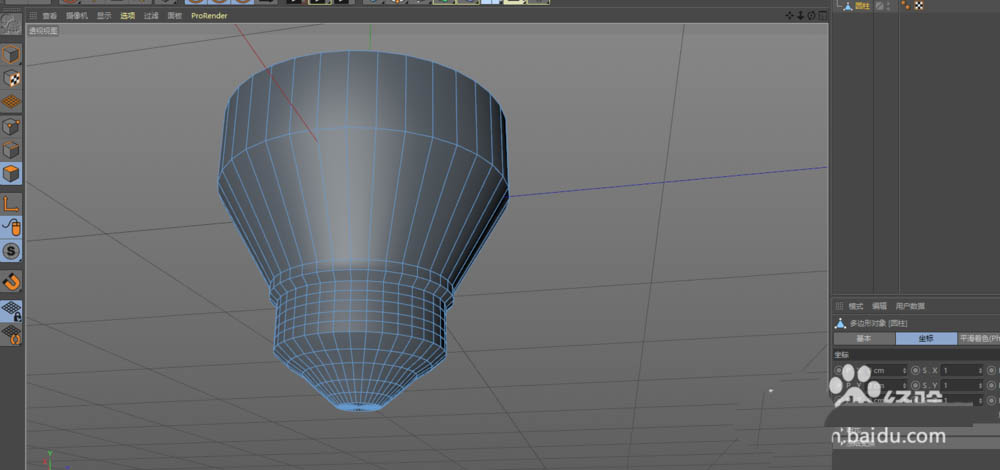Select the Texture mode checkered cube icon
1000x470 pixels.
tap(11, 78)
